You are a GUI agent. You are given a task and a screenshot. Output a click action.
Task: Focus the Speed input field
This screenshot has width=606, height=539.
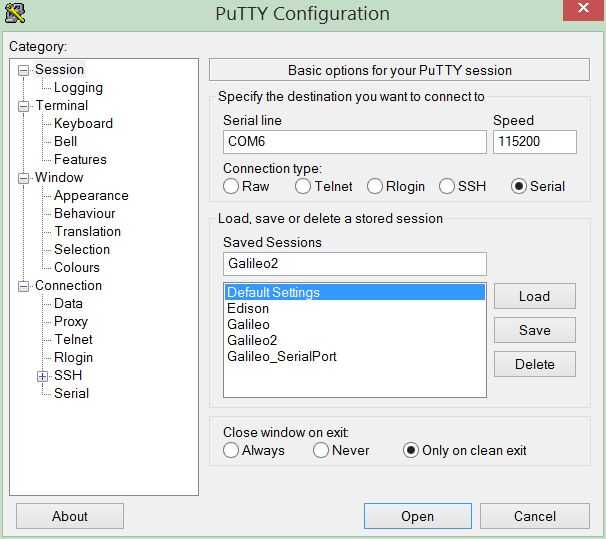pos(534,142)
